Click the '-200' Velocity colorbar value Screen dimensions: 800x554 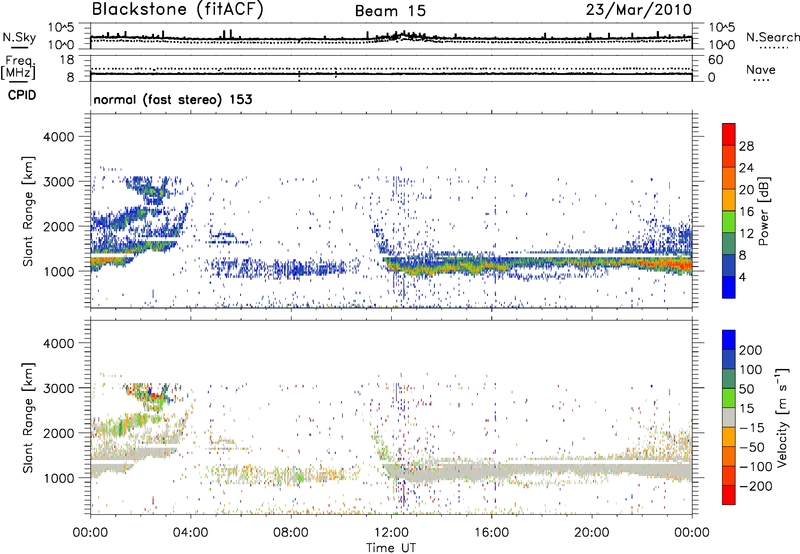pos(756,486)
